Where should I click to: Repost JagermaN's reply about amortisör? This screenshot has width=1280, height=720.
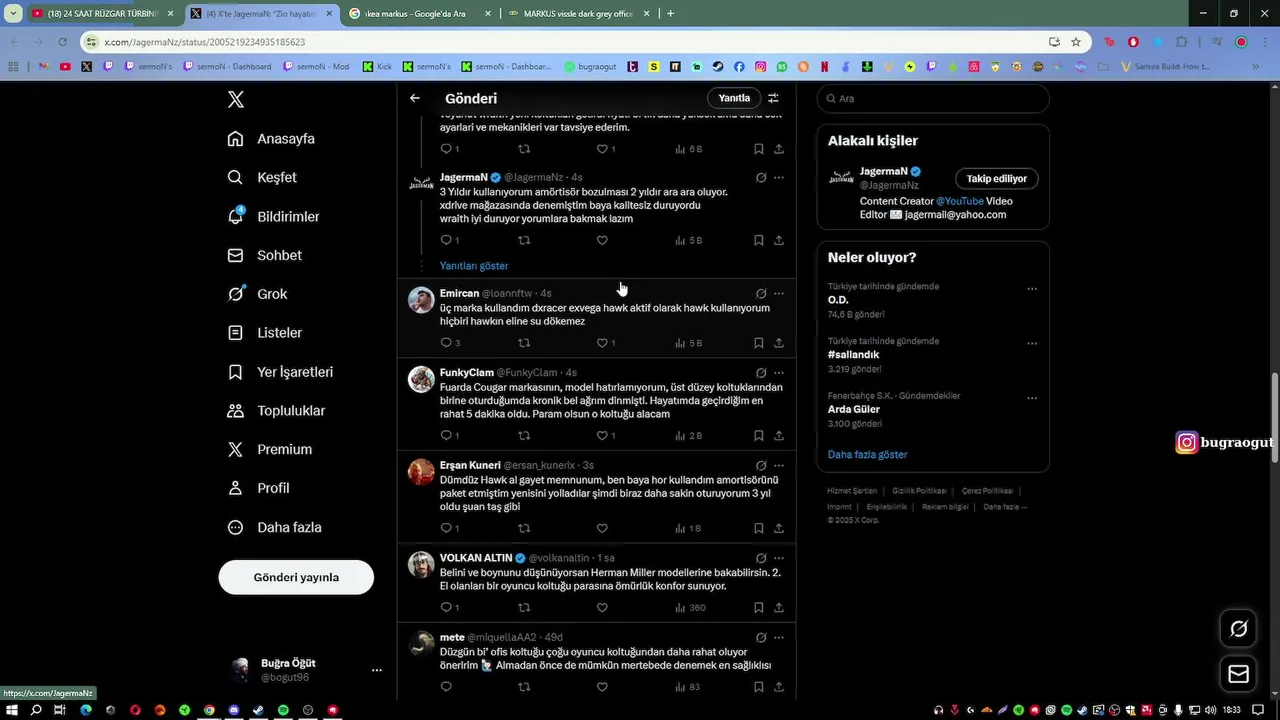(524, 240)
